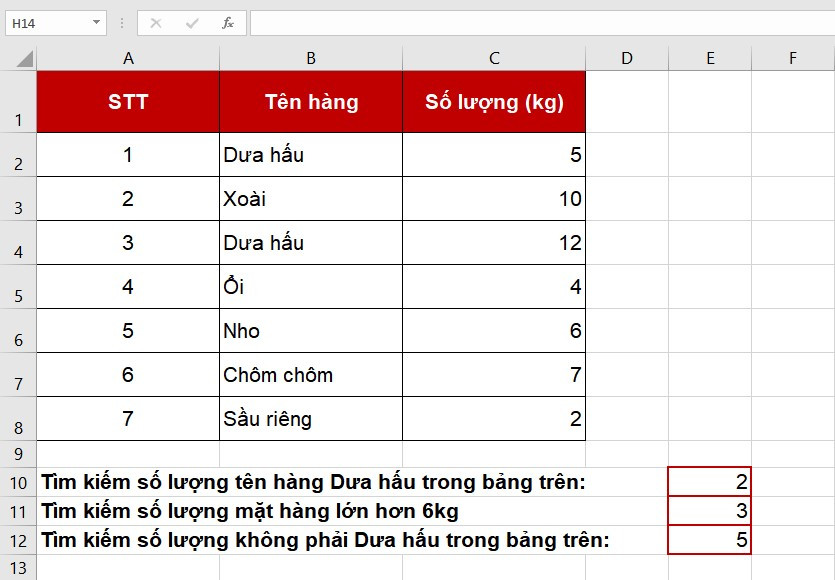This screenshot has width=835, height=580.
Task: Click the Cancel X icon in formula bar
Action: click(x=155, y=23)
